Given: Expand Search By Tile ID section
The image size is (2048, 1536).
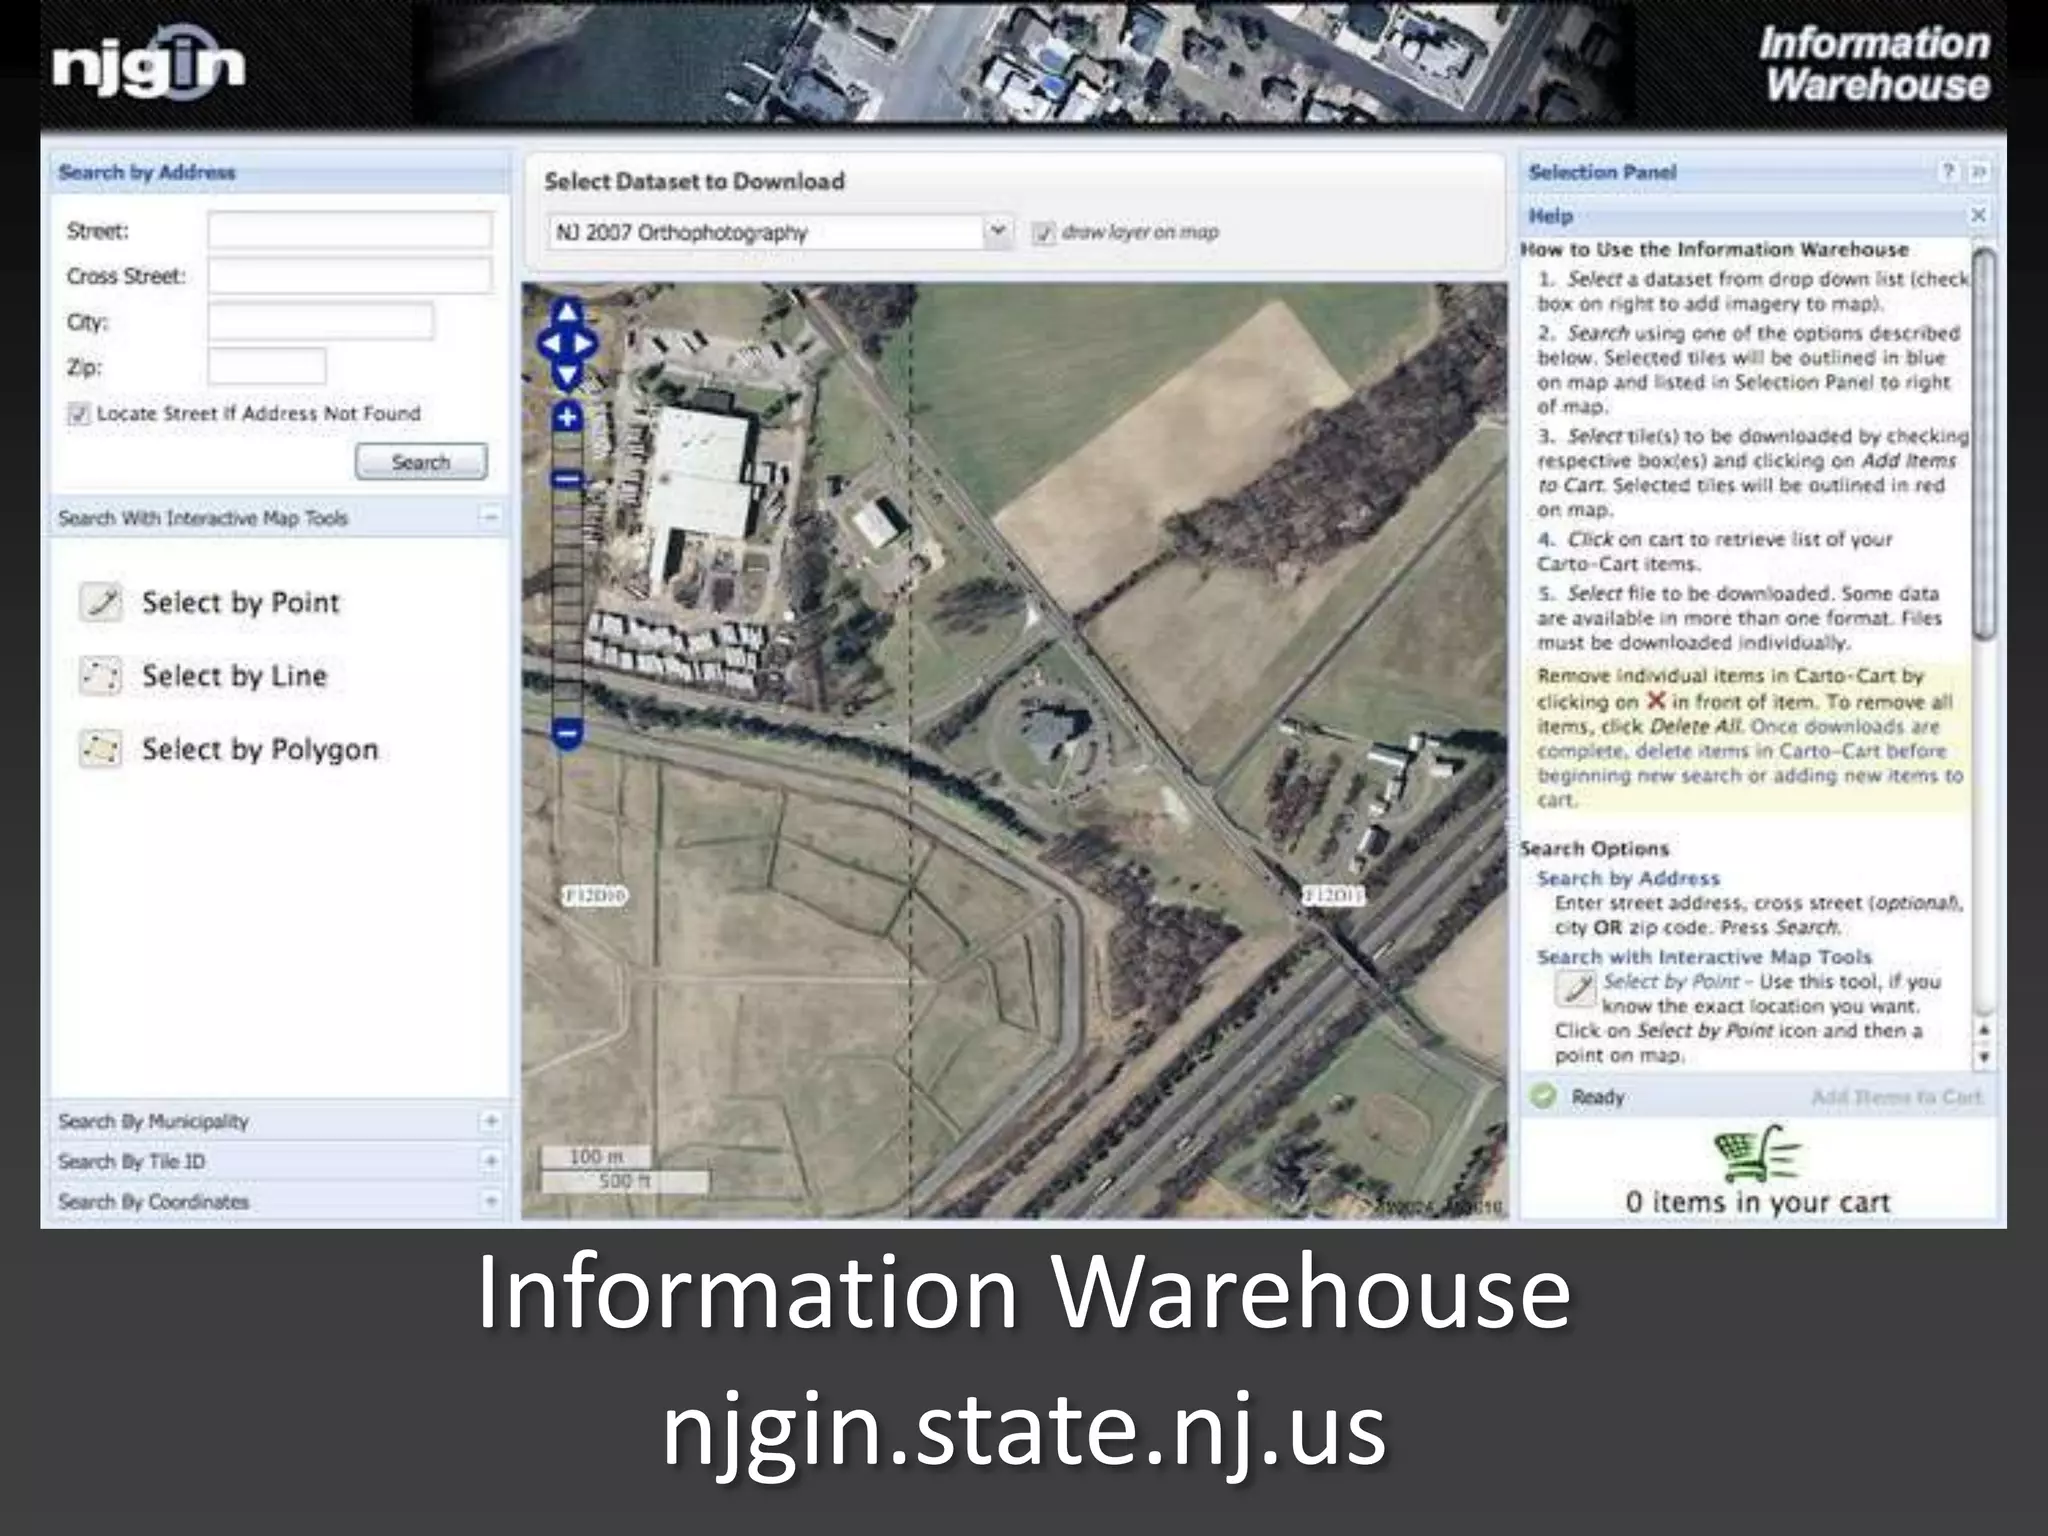Looking at the screenshot, I should tap(490, 1161).
